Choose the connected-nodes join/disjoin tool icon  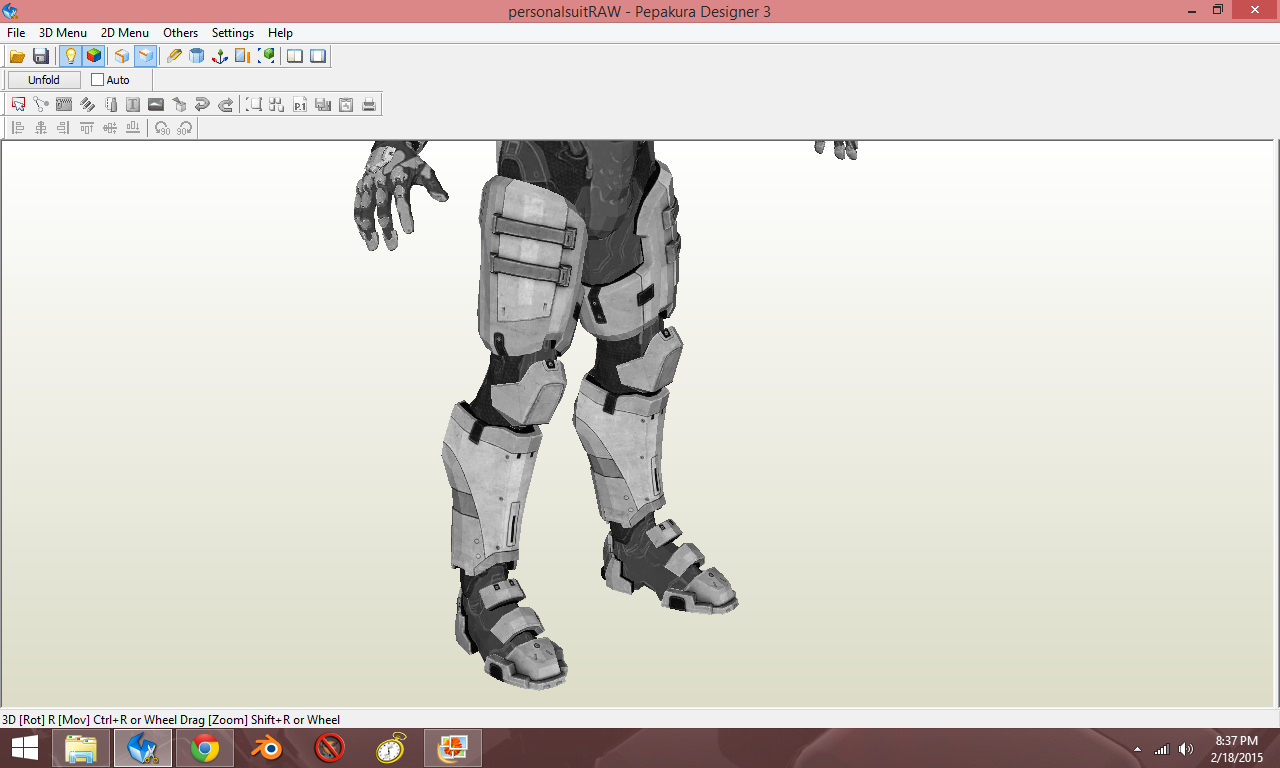[41, 104]
